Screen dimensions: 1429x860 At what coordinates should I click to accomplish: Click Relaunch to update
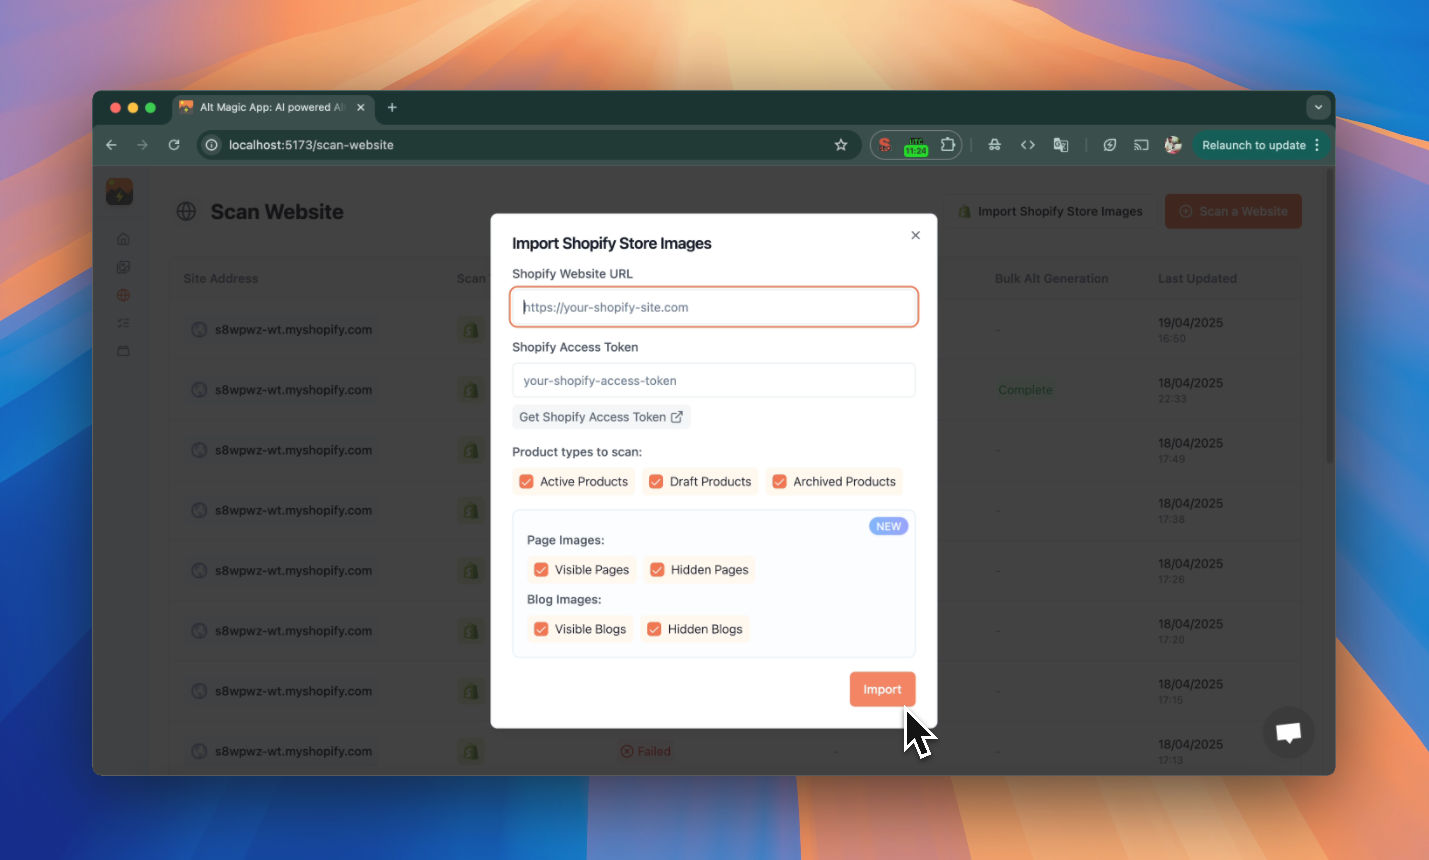click(1254, 145)
